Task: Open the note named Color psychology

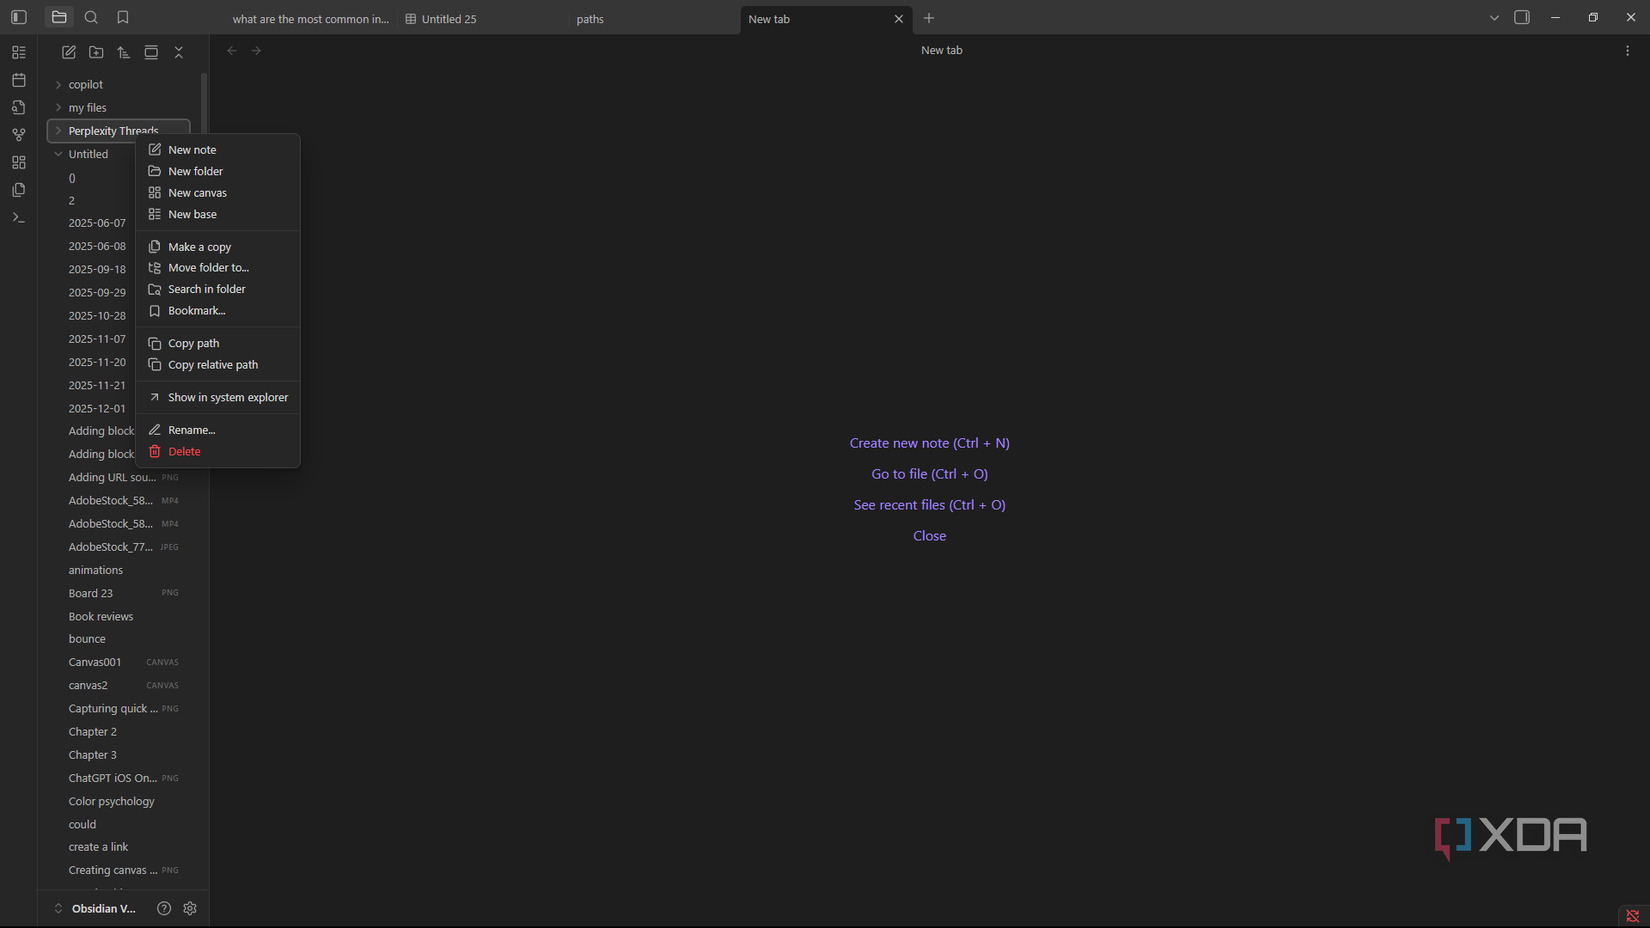Action: [111, 800]
